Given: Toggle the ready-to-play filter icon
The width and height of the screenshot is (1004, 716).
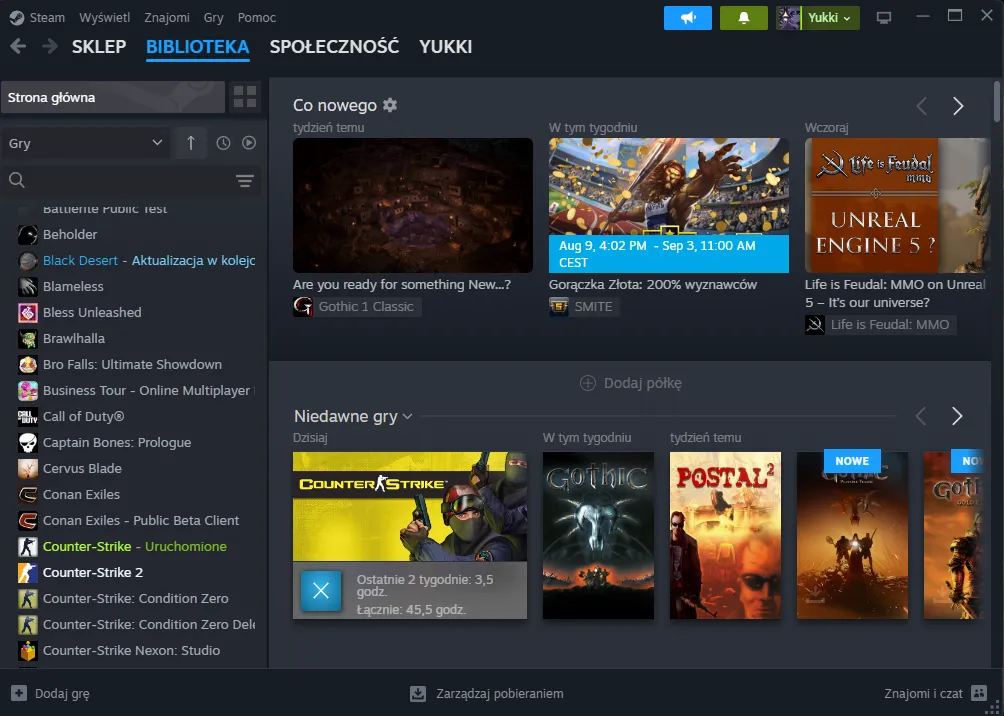Looking at the screenshot, I should (249, 143).
